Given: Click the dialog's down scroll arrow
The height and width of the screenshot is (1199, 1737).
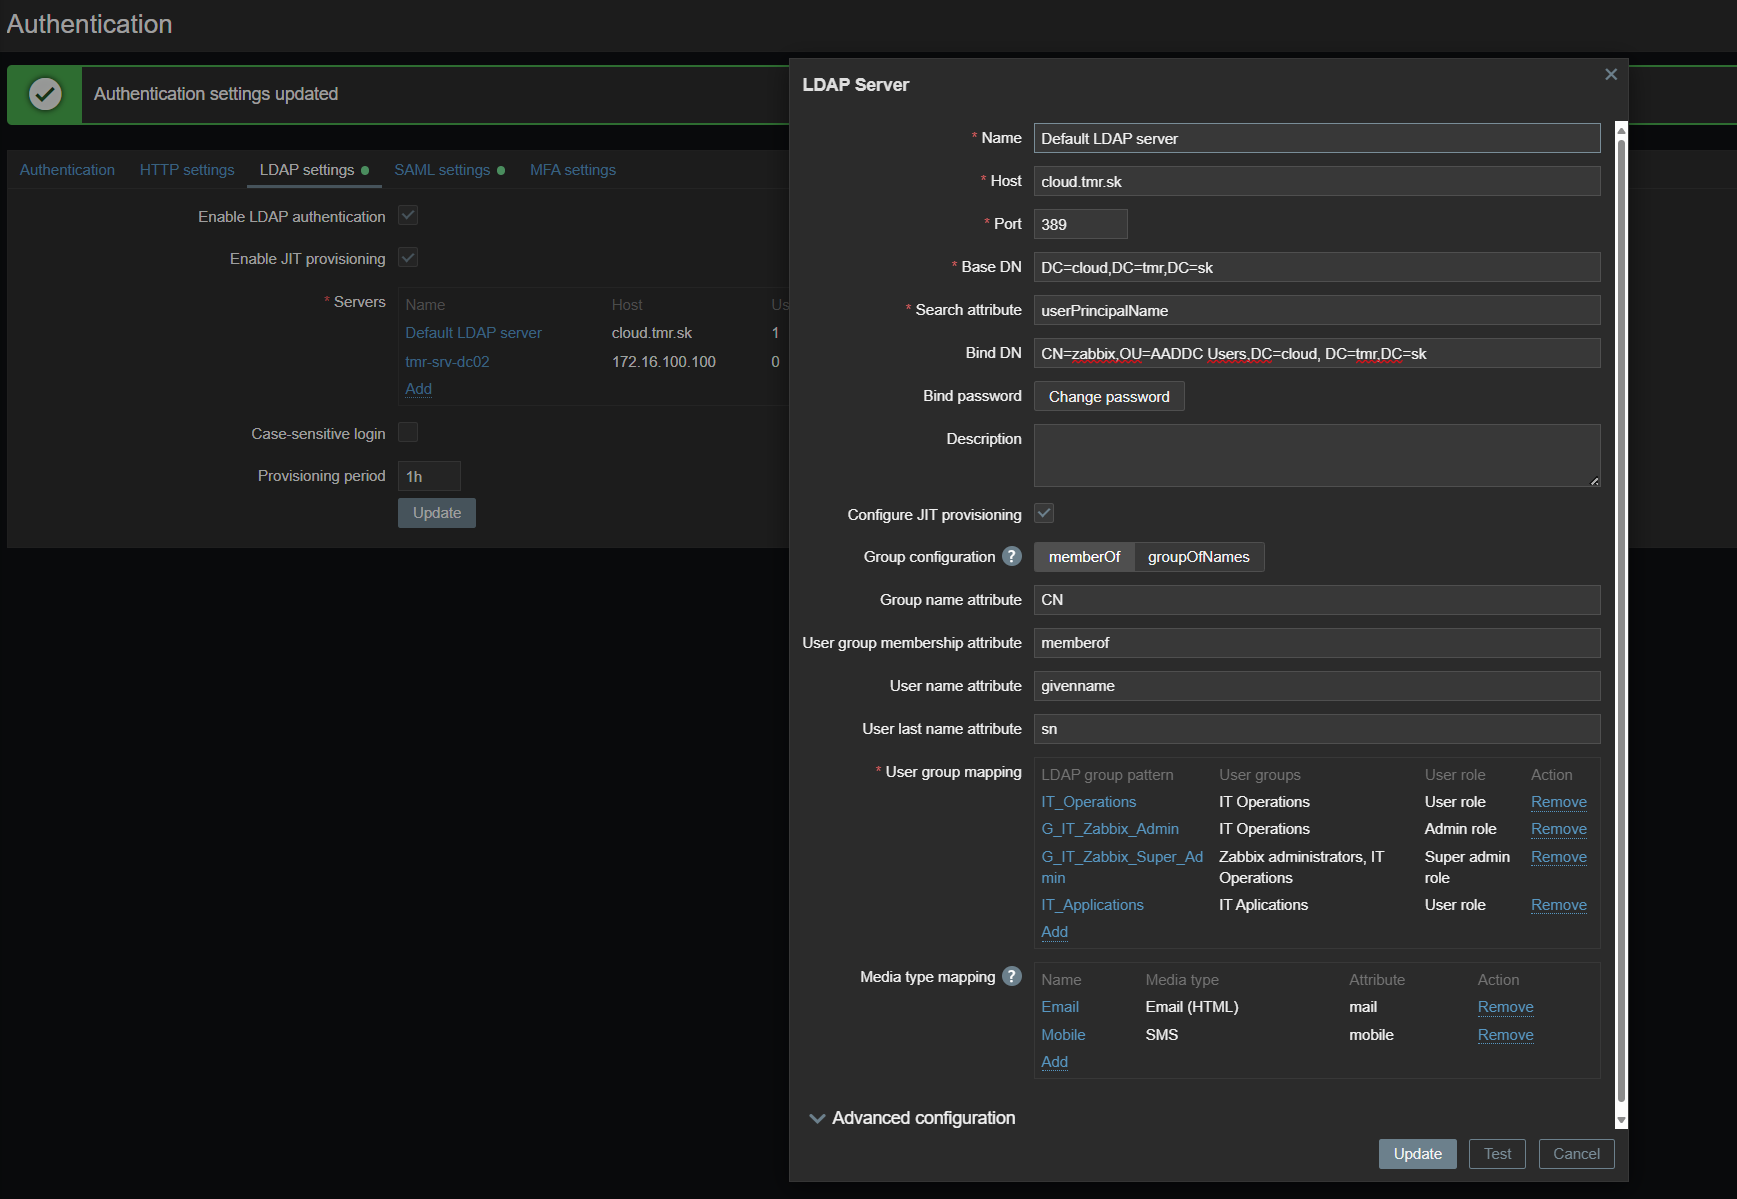Looking at the screenshot, I should 1621,1121.
